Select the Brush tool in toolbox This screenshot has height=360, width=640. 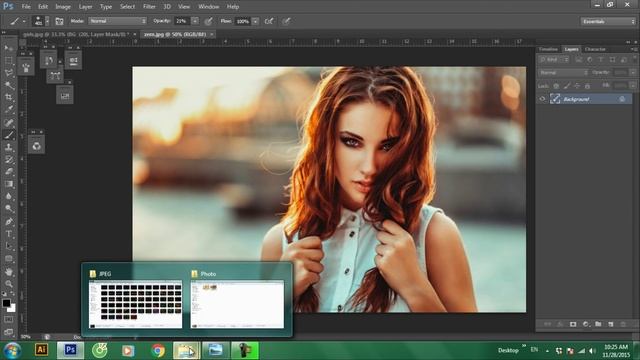[x=9, y=135]
